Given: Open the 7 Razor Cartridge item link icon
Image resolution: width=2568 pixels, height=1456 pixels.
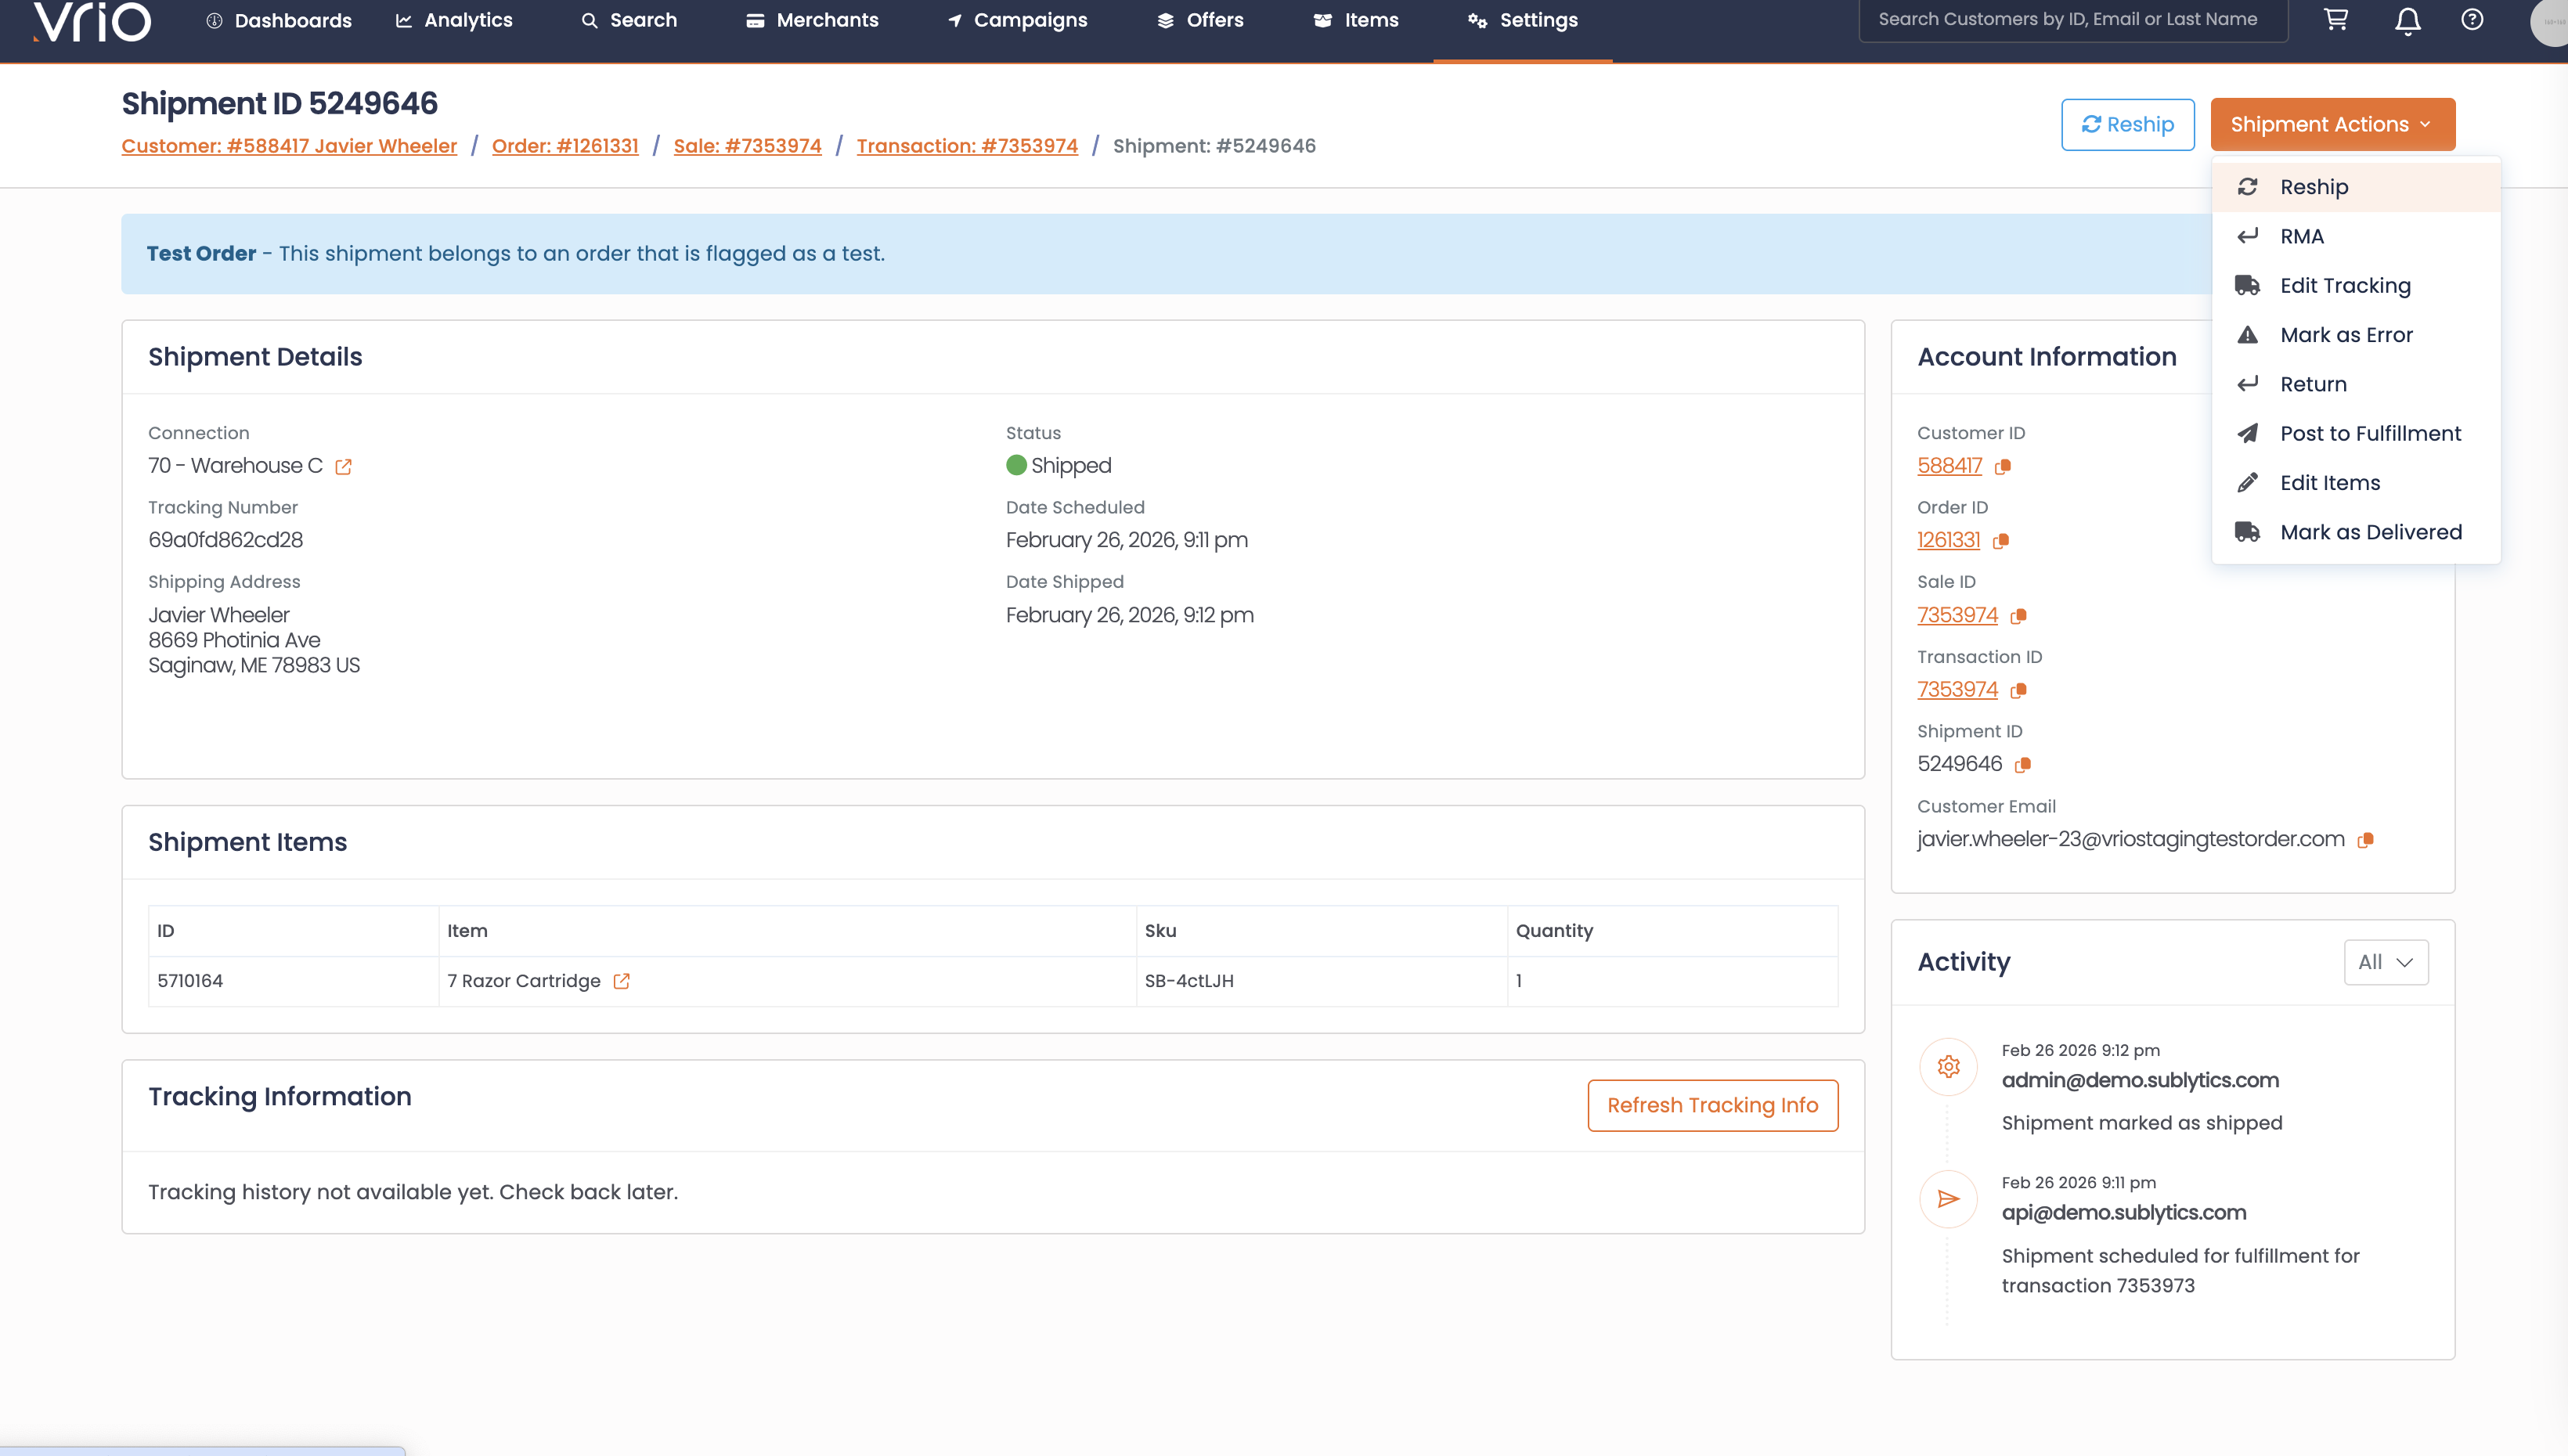Looking at the screenshot, I should pyautogui.click(x=621, y=981).
